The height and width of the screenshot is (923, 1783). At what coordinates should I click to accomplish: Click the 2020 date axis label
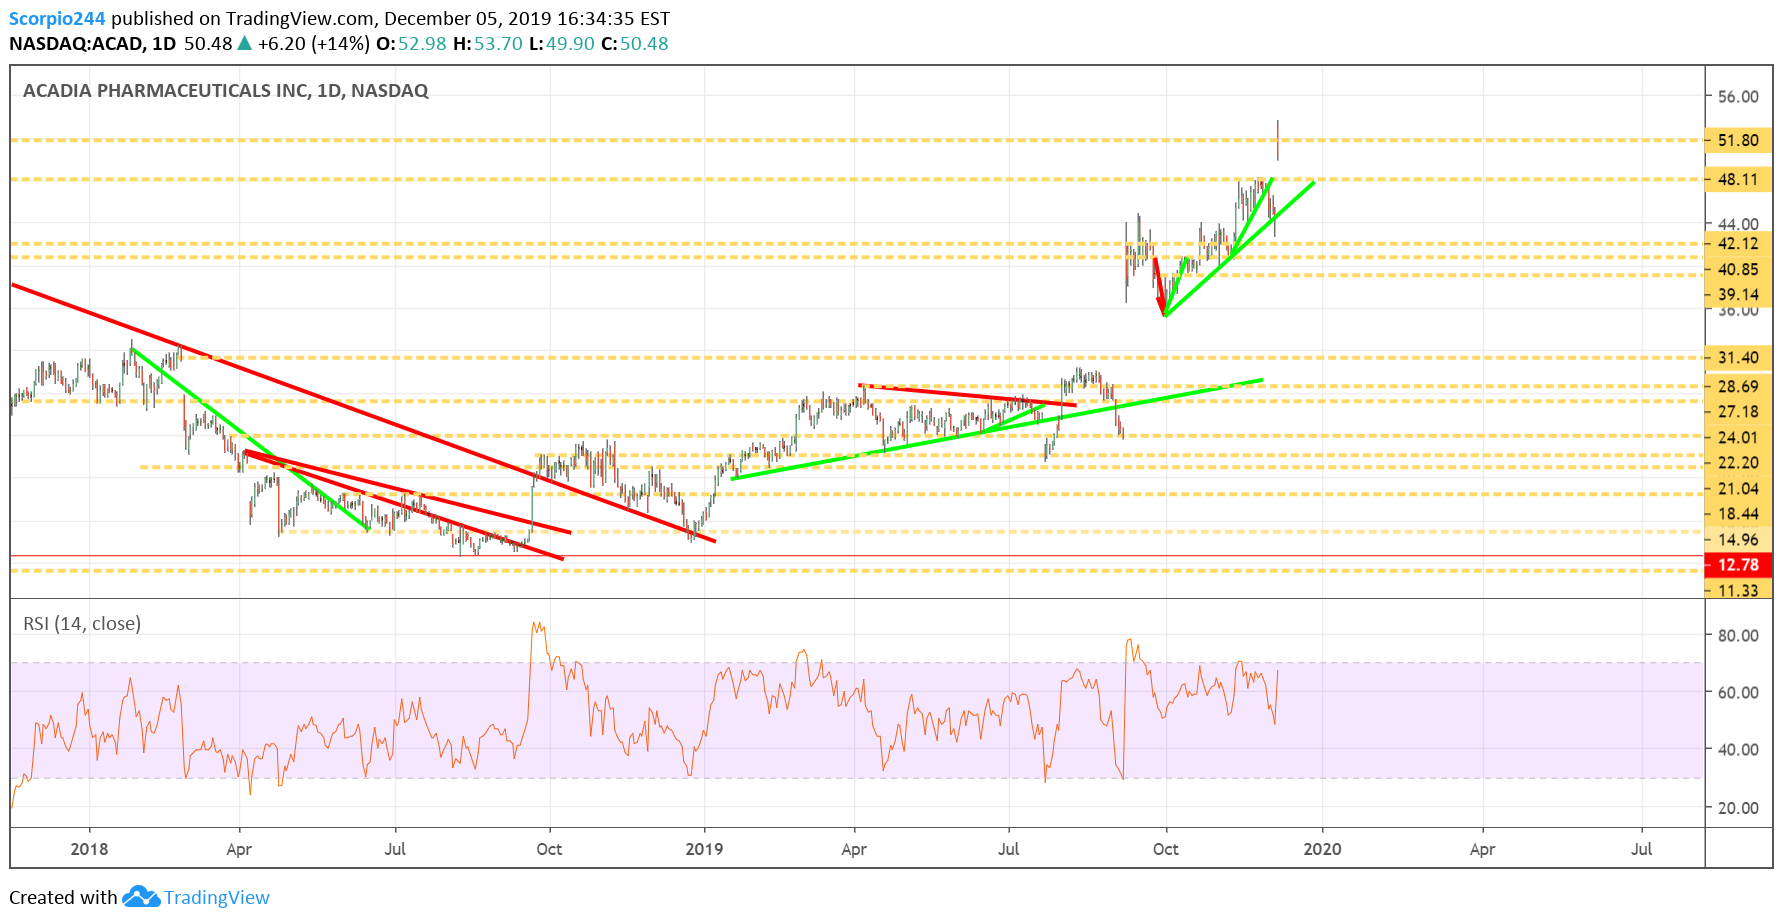pyautogui.click(x=1322, y=849)
